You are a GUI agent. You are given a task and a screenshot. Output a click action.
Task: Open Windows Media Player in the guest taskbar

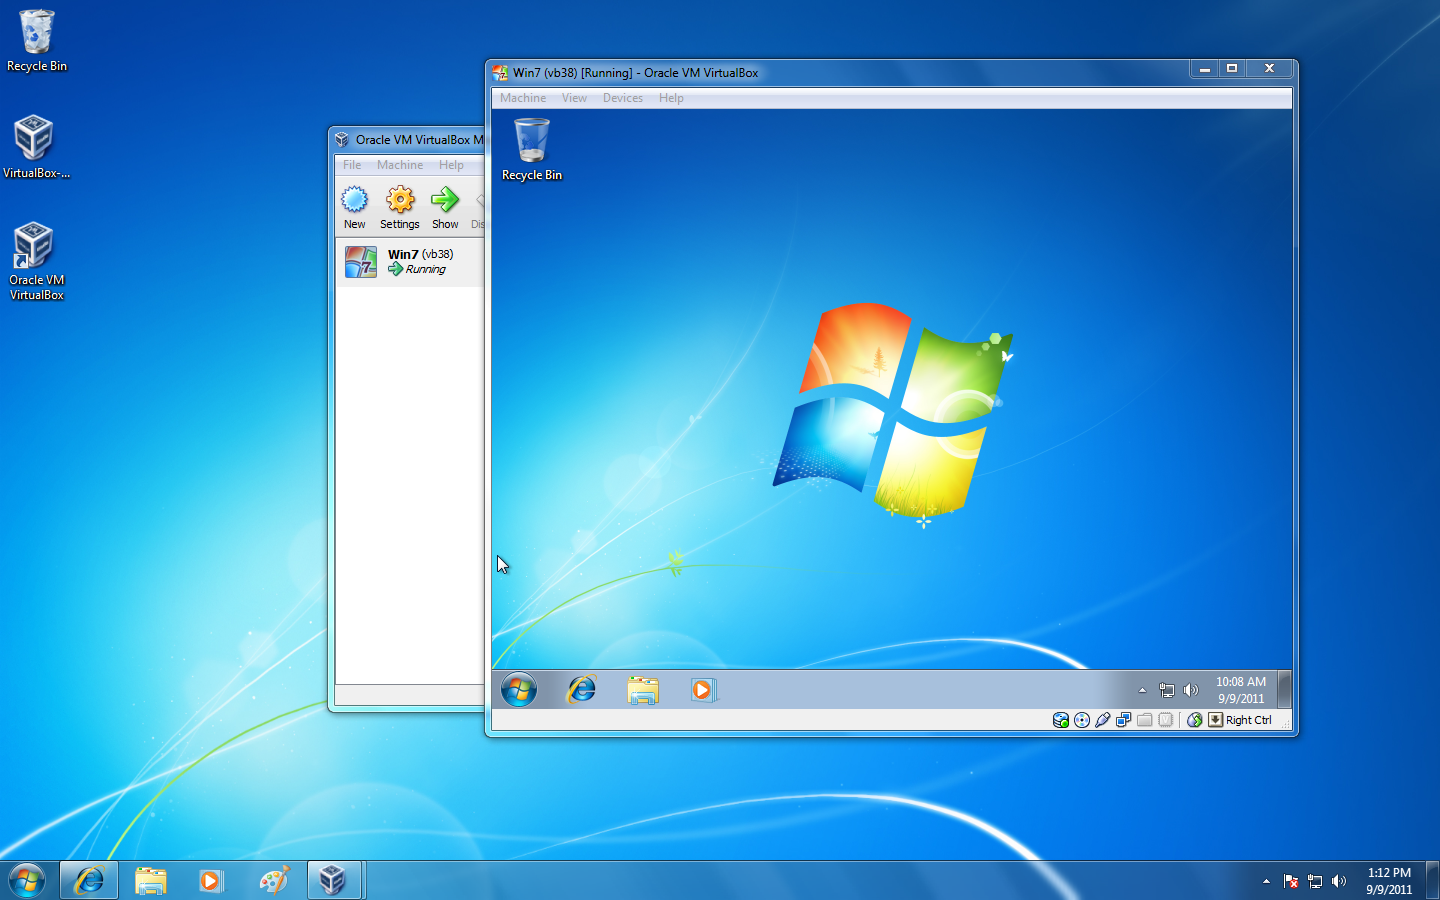tap(703, 690)
